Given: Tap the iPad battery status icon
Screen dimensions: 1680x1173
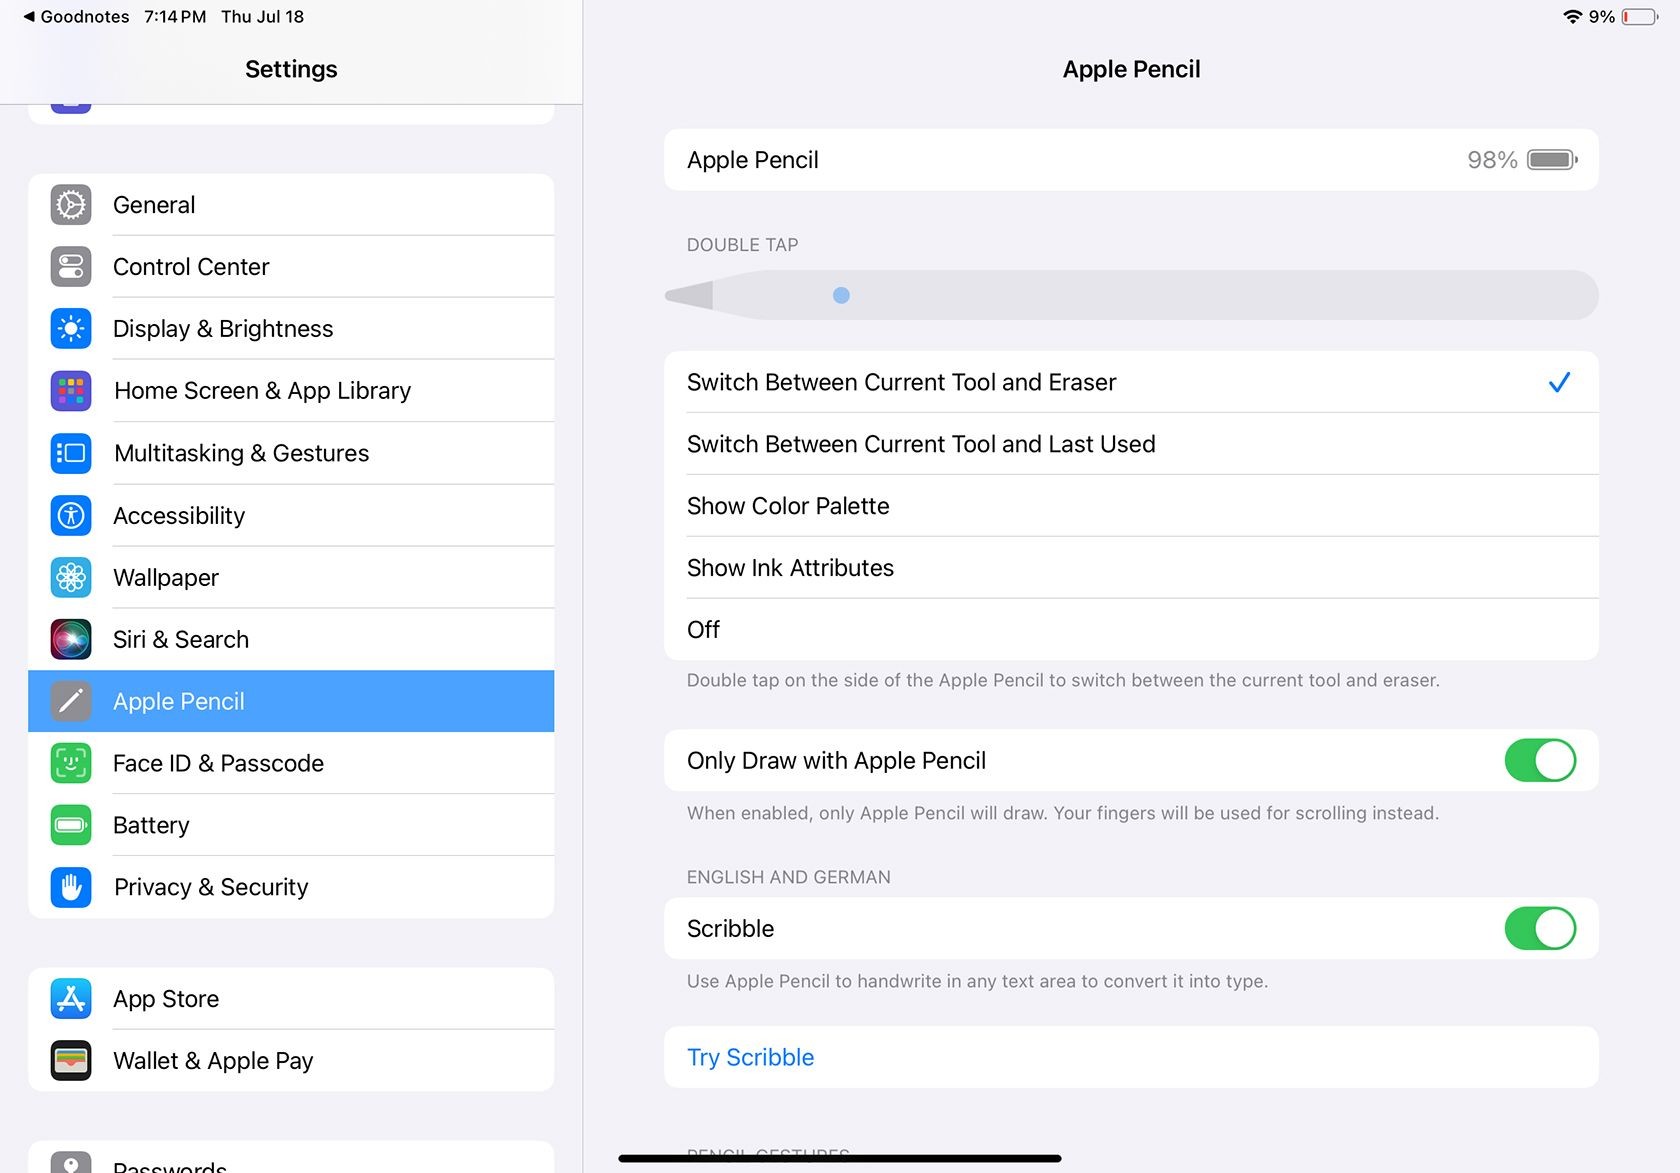Looking at the screenshot, I should pyautogui.click(x=1640, y=17).
